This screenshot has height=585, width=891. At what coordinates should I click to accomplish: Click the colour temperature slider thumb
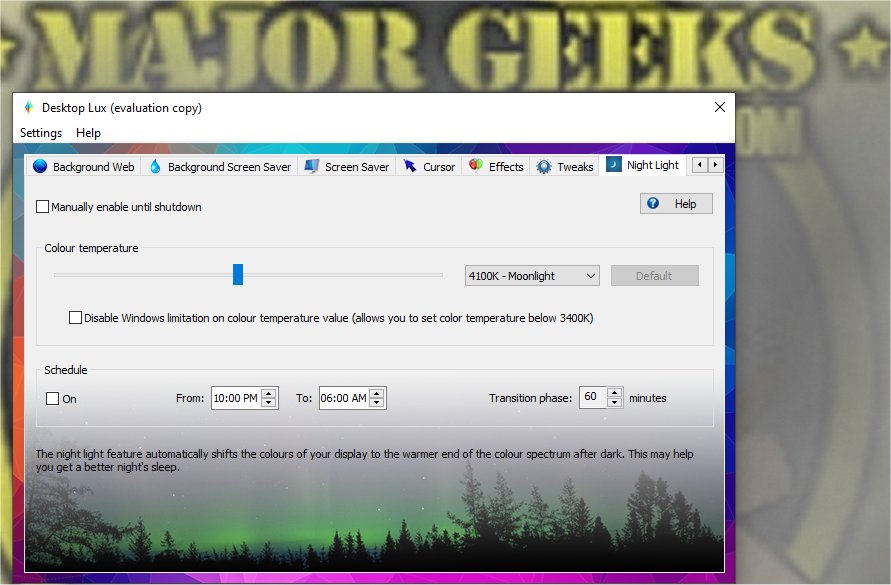coord(238,274)
